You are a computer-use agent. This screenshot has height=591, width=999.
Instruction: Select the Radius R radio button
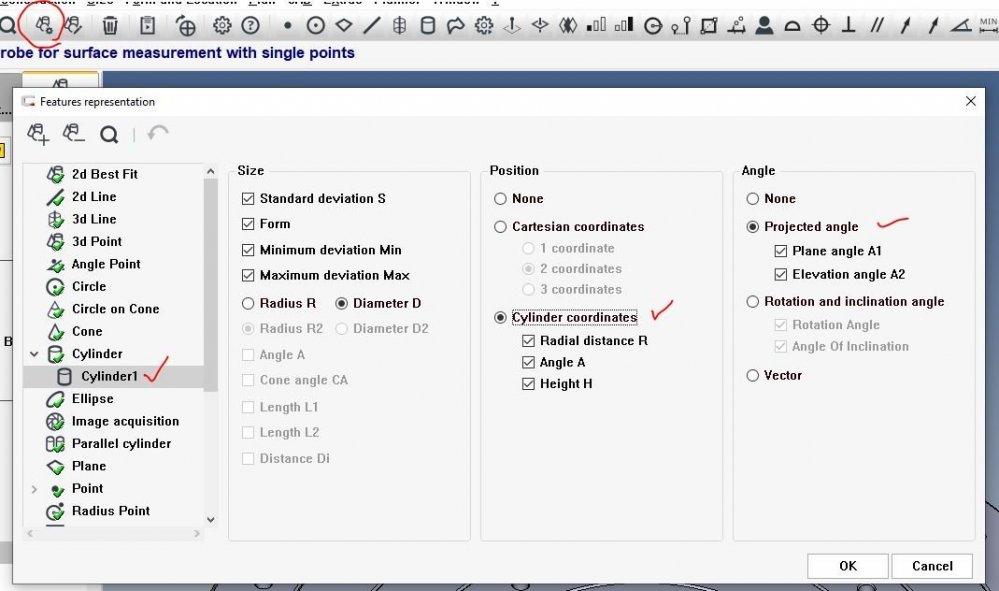coord(249,304)
